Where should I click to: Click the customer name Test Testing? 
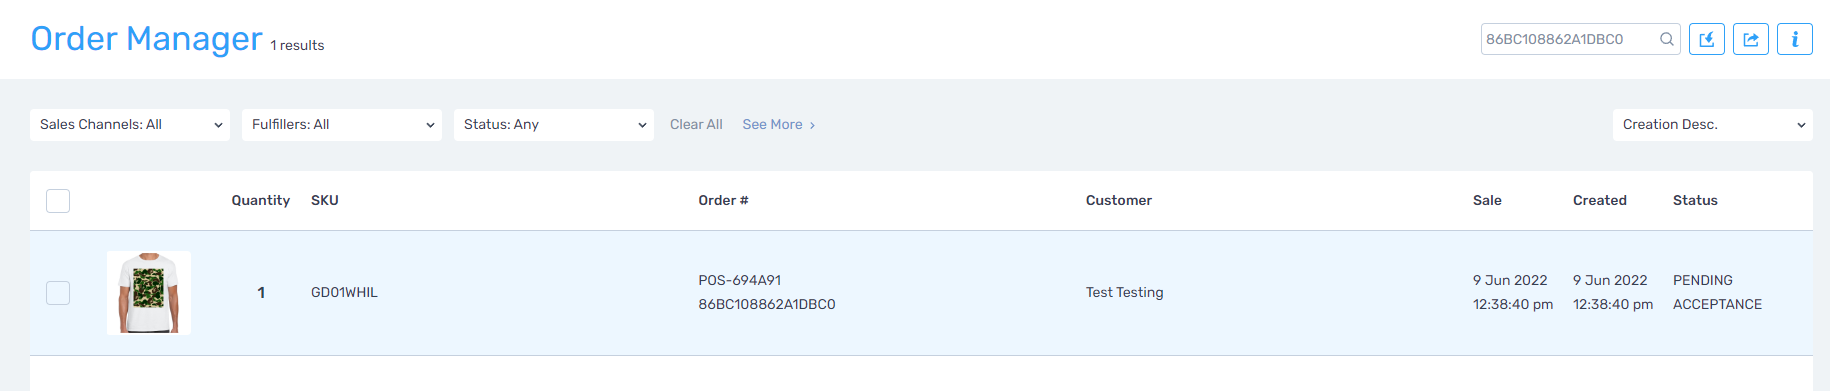(x=1125, y=292)
